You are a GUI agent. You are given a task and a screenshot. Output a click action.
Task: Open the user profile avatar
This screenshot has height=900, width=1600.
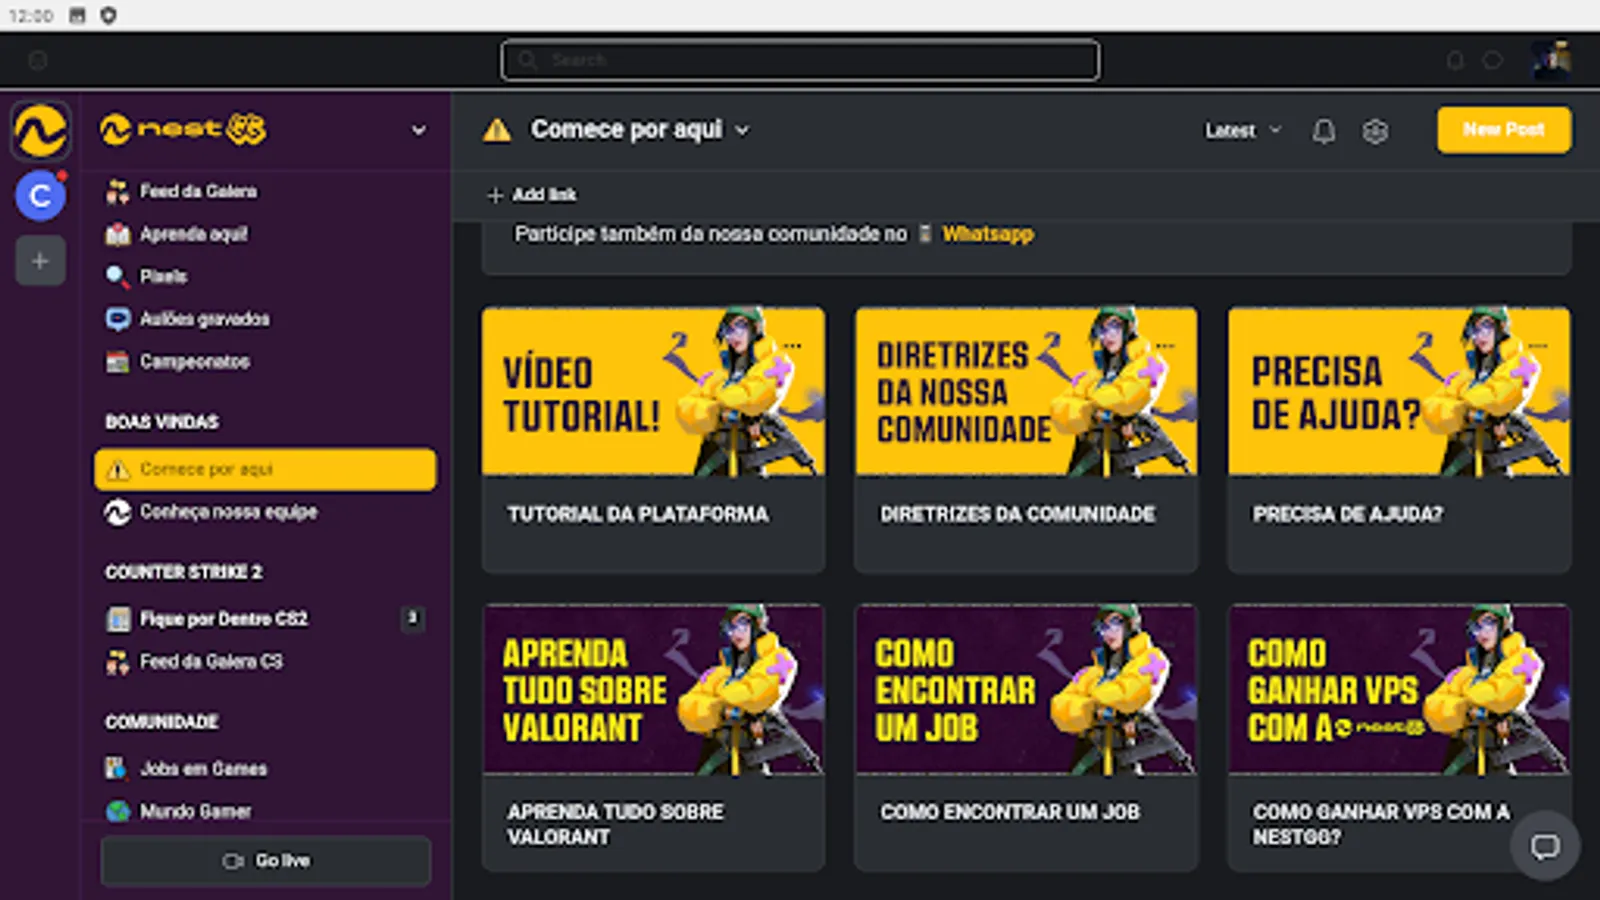[x=1552, y=60]
